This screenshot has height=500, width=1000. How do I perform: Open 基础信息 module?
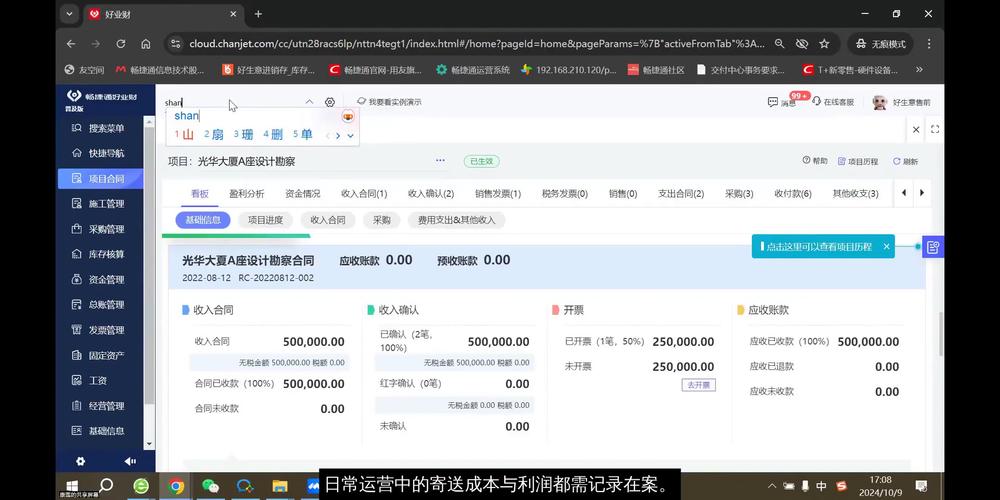pyautogui.click(x=99, y=430)
